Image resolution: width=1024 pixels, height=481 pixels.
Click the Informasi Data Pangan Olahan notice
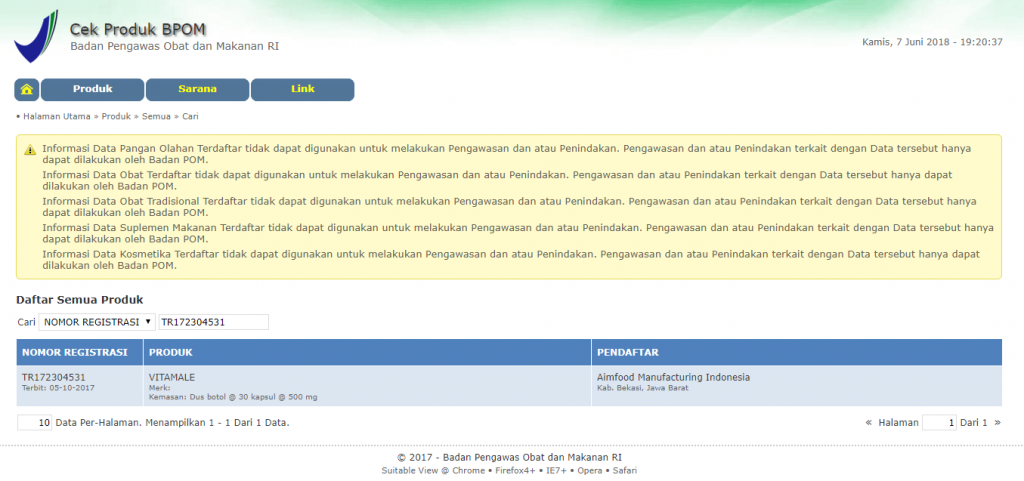pos(506,154)
